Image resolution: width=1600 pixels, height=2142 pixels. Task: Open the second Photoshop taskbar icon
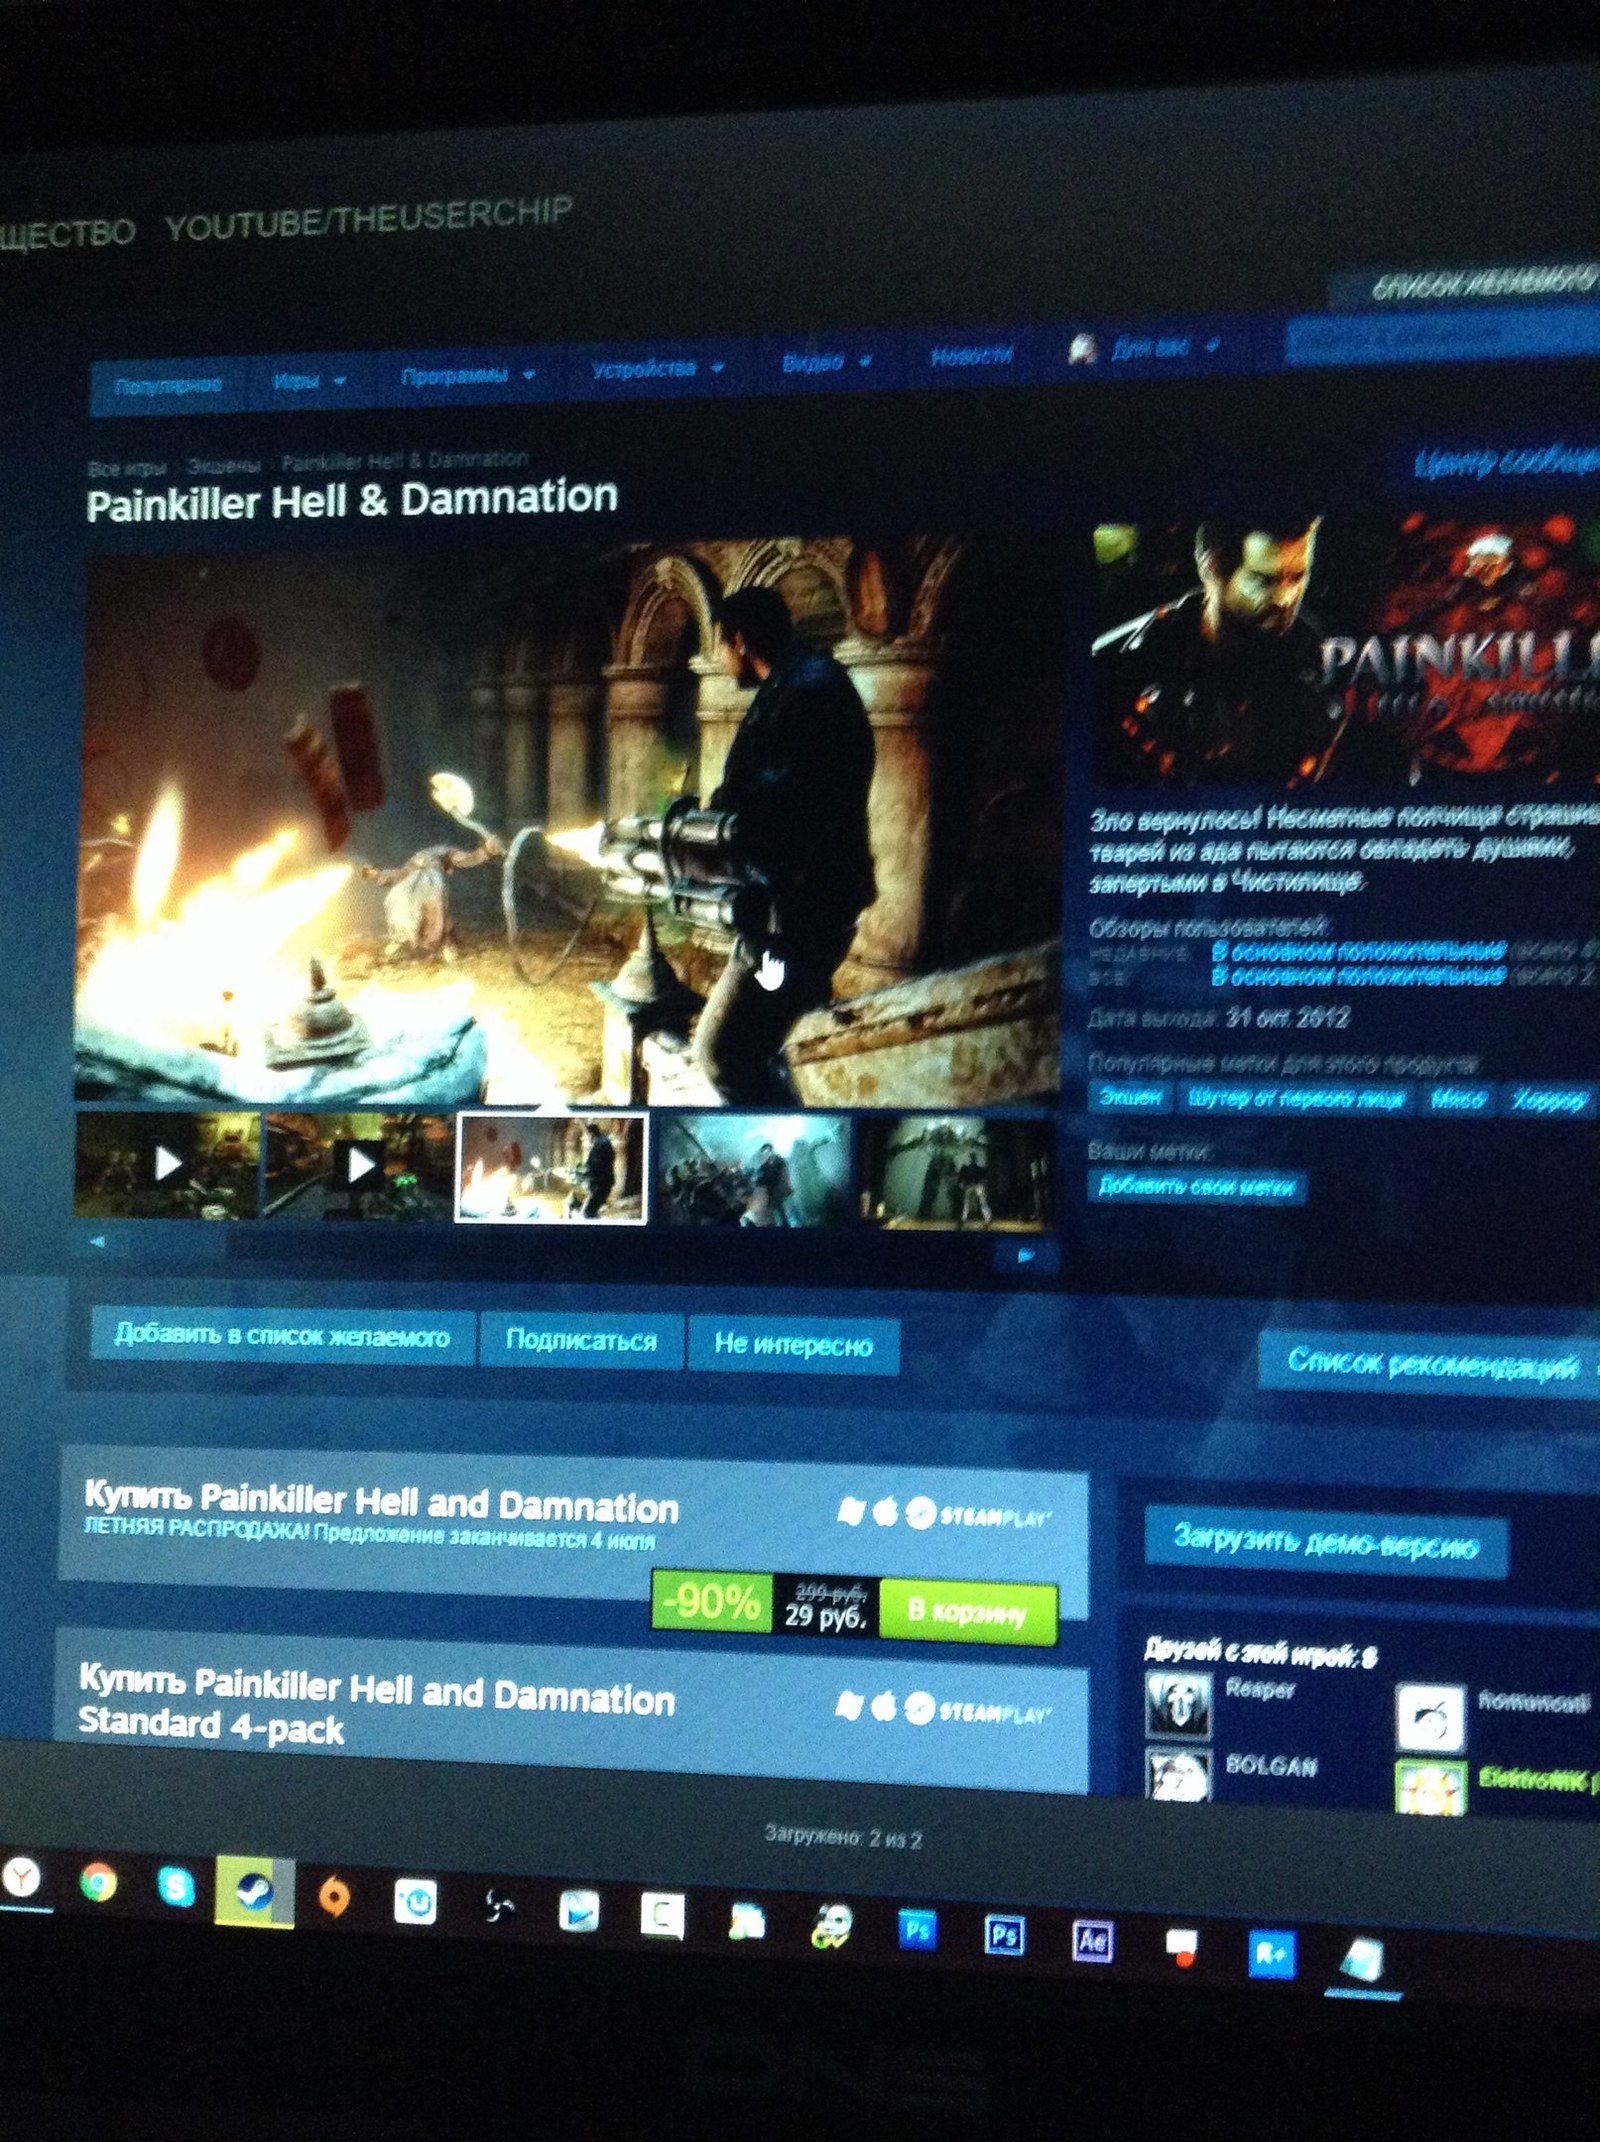point(1004,1936)
